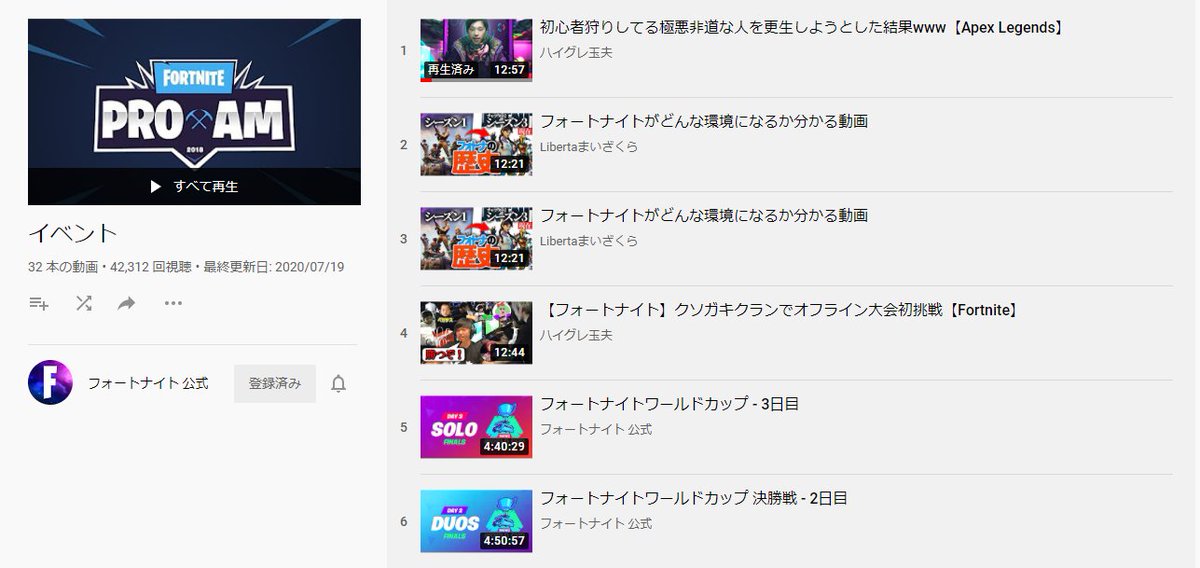Open thumbnail of playlist video number 2
The width and height of the screenshot is (1200, 568).
coord(476,144)
